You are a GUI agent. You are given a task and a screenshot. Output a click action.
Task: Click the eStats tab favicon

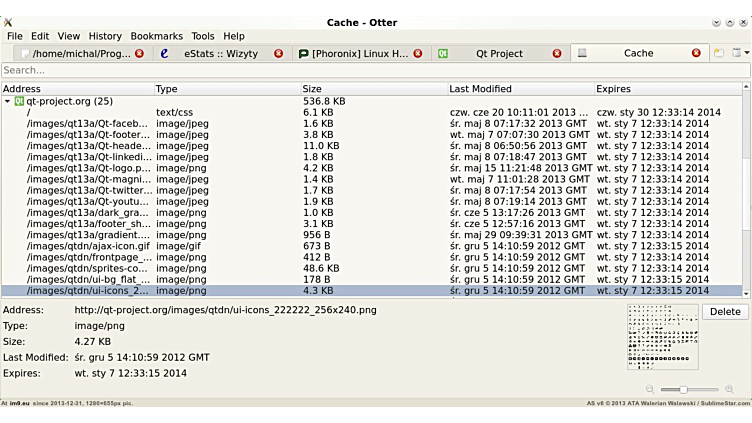point(164,54)
